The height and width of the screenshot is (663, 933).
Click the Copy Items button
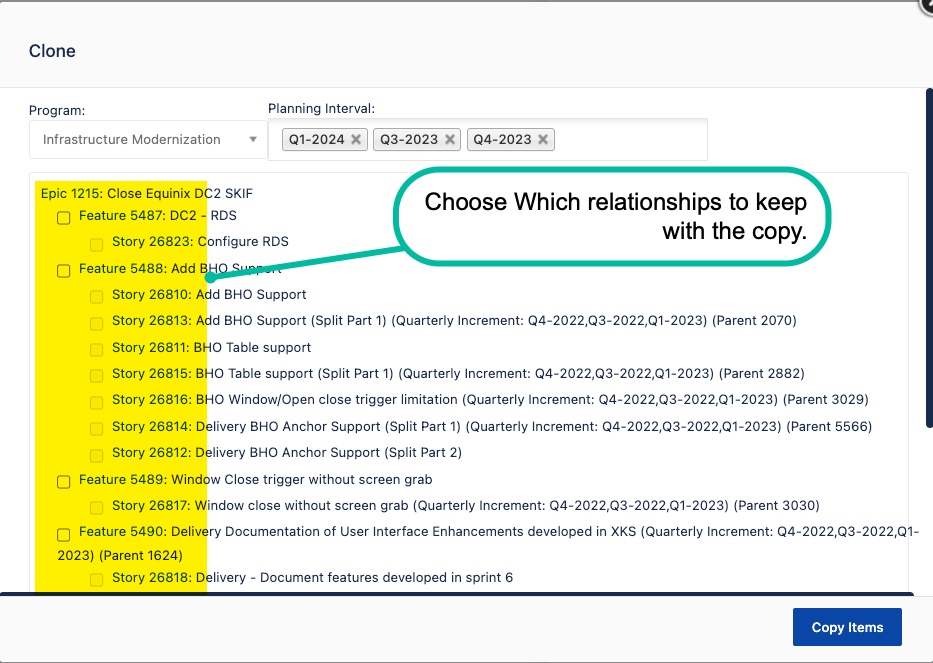pyautogui.click(x=847, y=627)
